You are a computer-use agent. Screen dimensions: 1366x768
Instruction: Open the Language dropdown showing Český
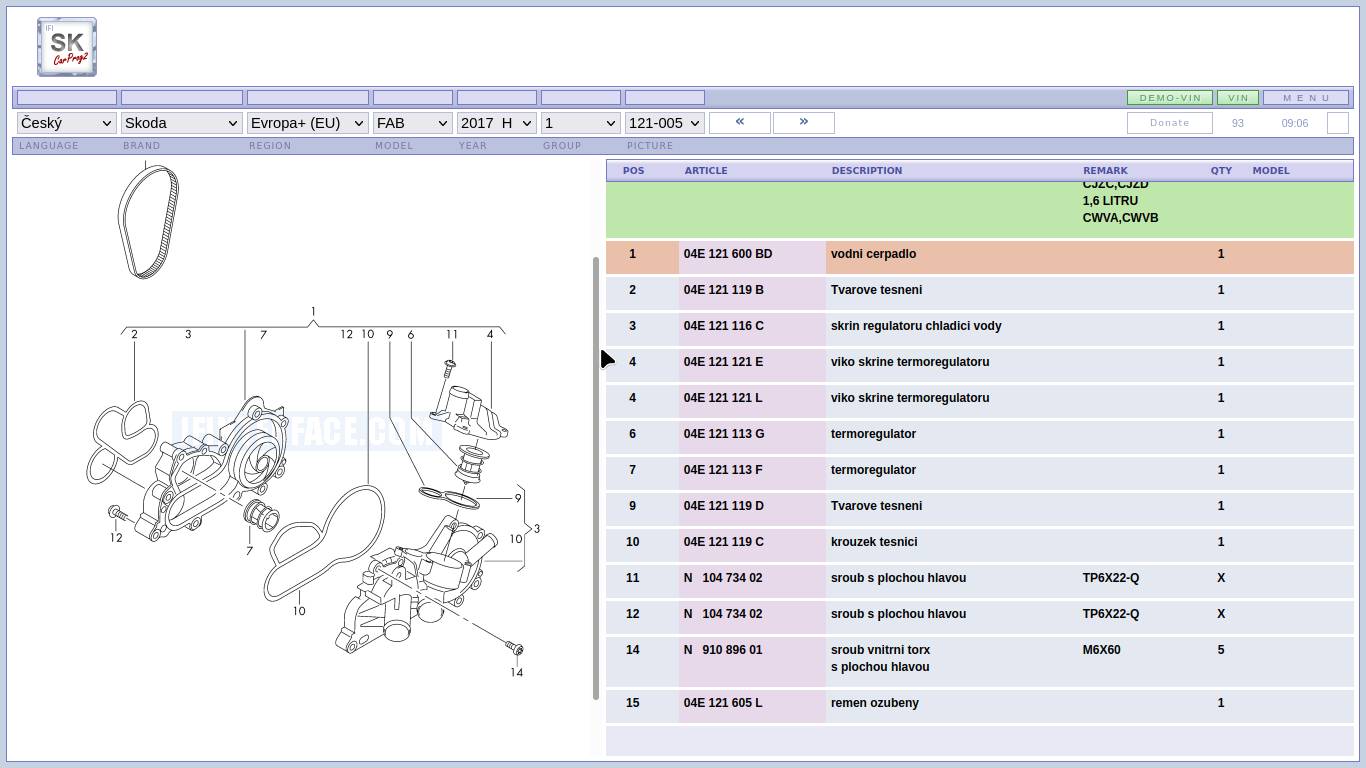coord(66,123)
